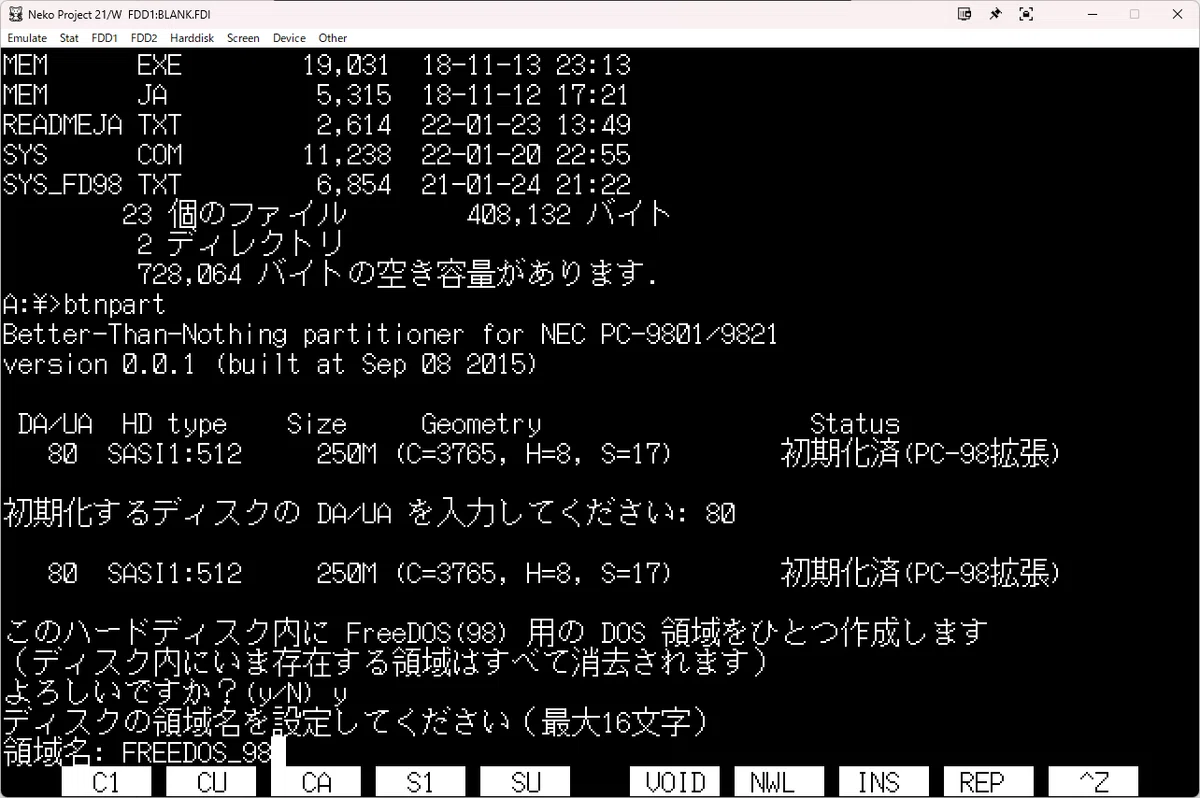Click the 'Geometry' column header
This screenshot has width=1200, height=798.
click(x=481, y=424)
